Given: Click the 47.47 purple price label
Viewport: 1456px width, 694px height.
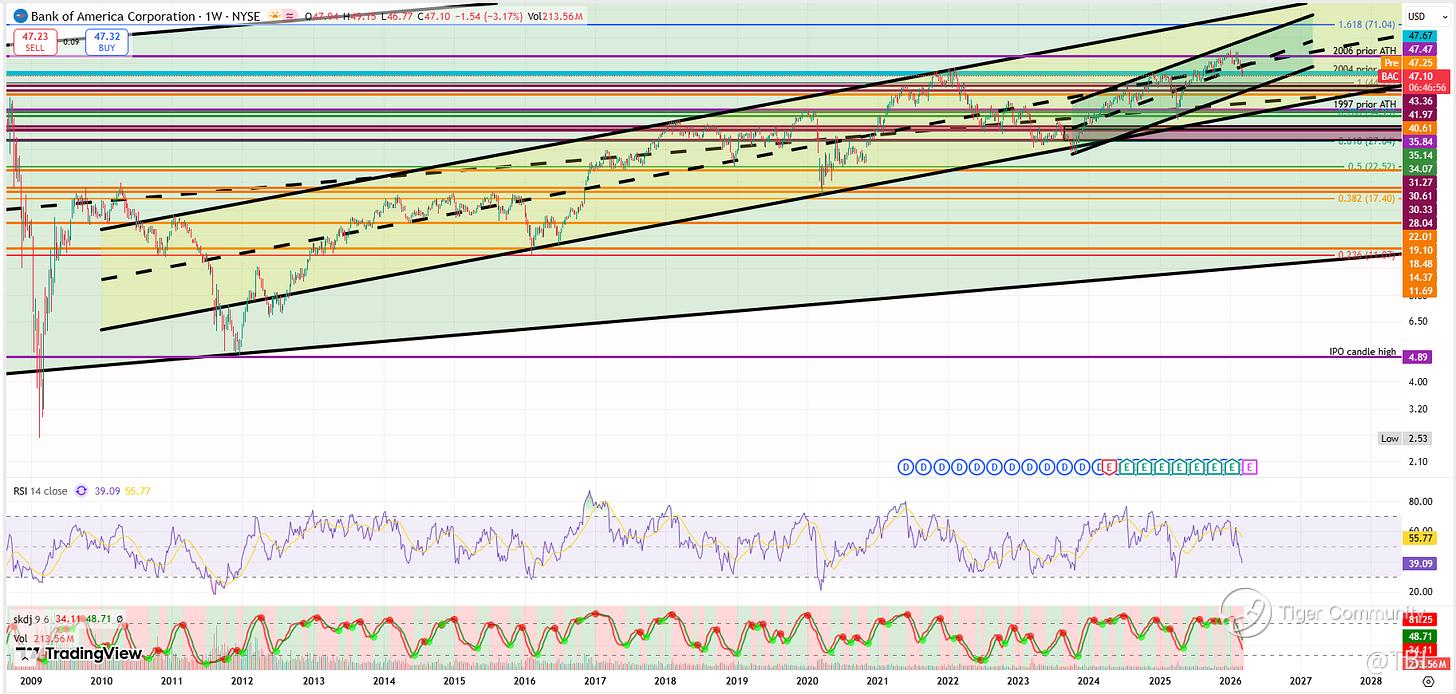Looking at the screenshot, I should point(1419,49).
